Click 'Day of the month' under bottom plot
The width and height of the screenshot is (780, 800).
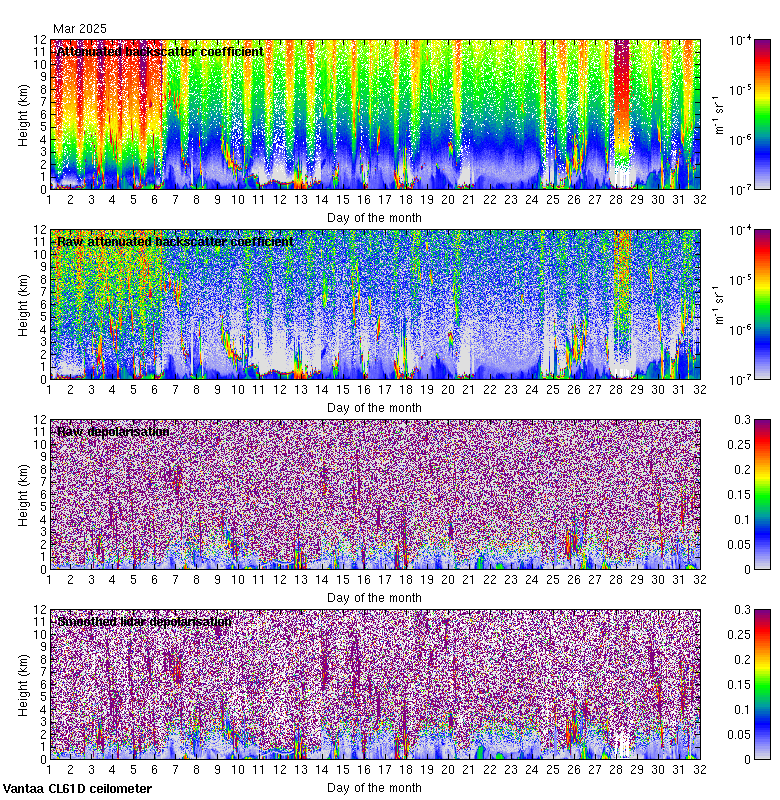click(374, 787)
